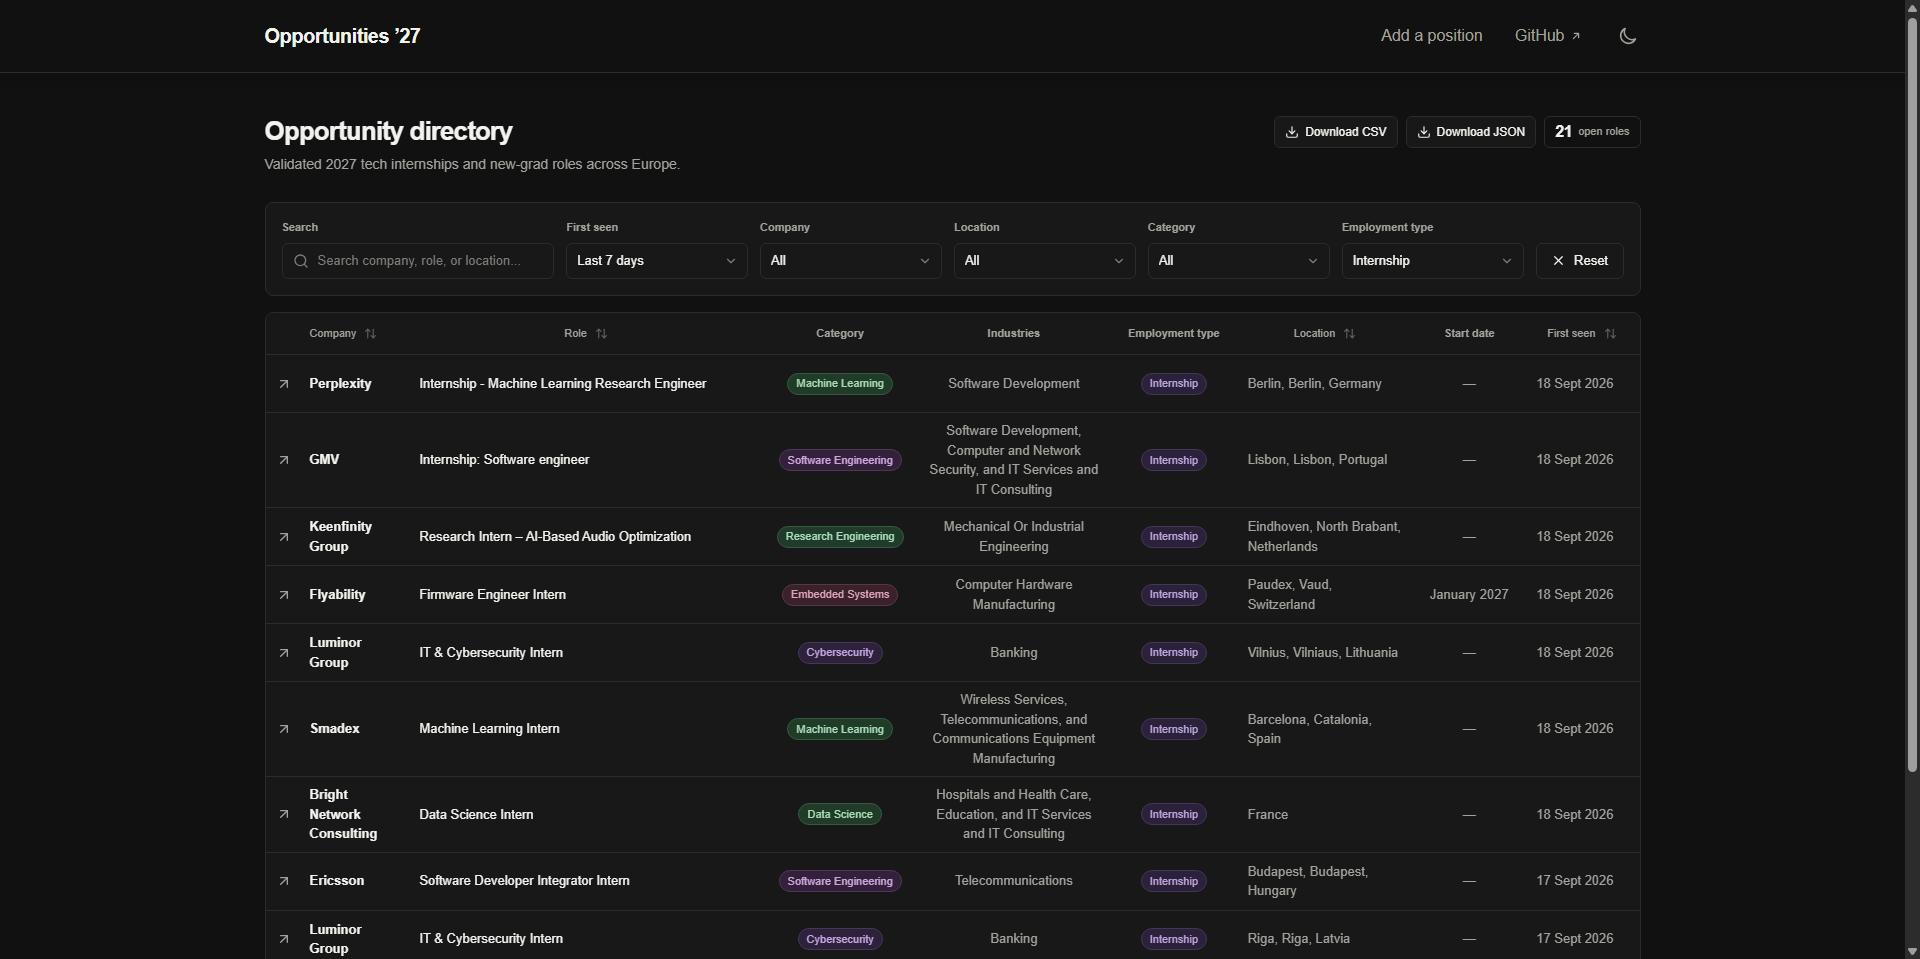Screen dimensions: 1920x959
Task: Open external link arrow for Keenfinity Group row
Action: pyautogui.click(x=284, y=537)
